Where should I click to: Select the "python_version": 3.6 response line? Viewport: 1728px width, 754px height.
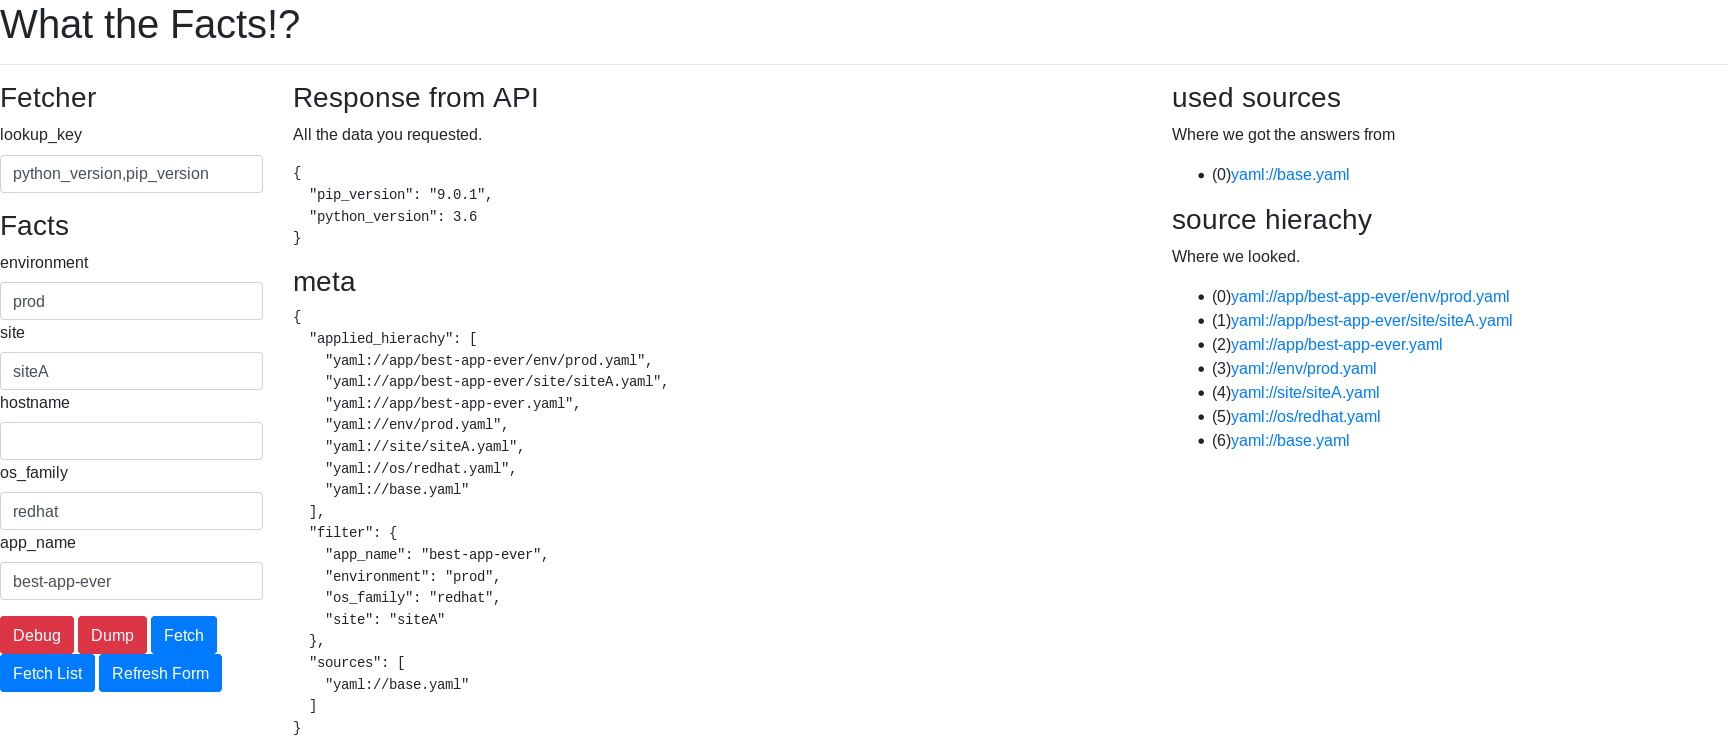[x=393, y=216]
